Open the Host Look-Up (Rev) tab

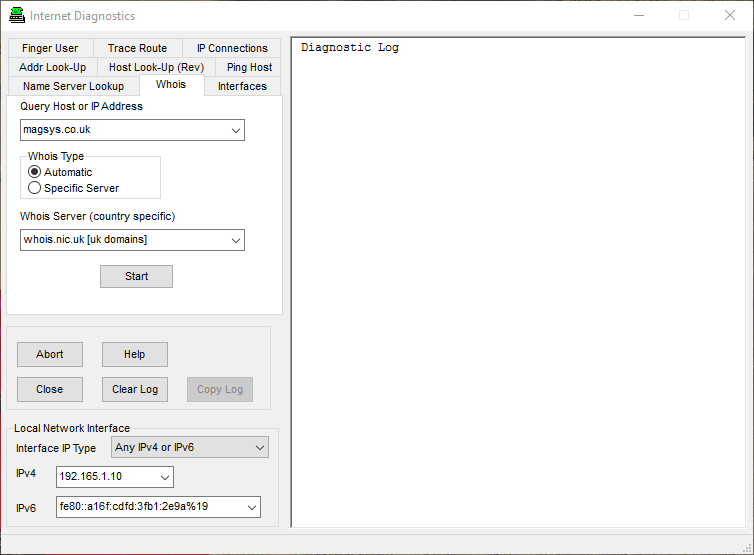156,67
